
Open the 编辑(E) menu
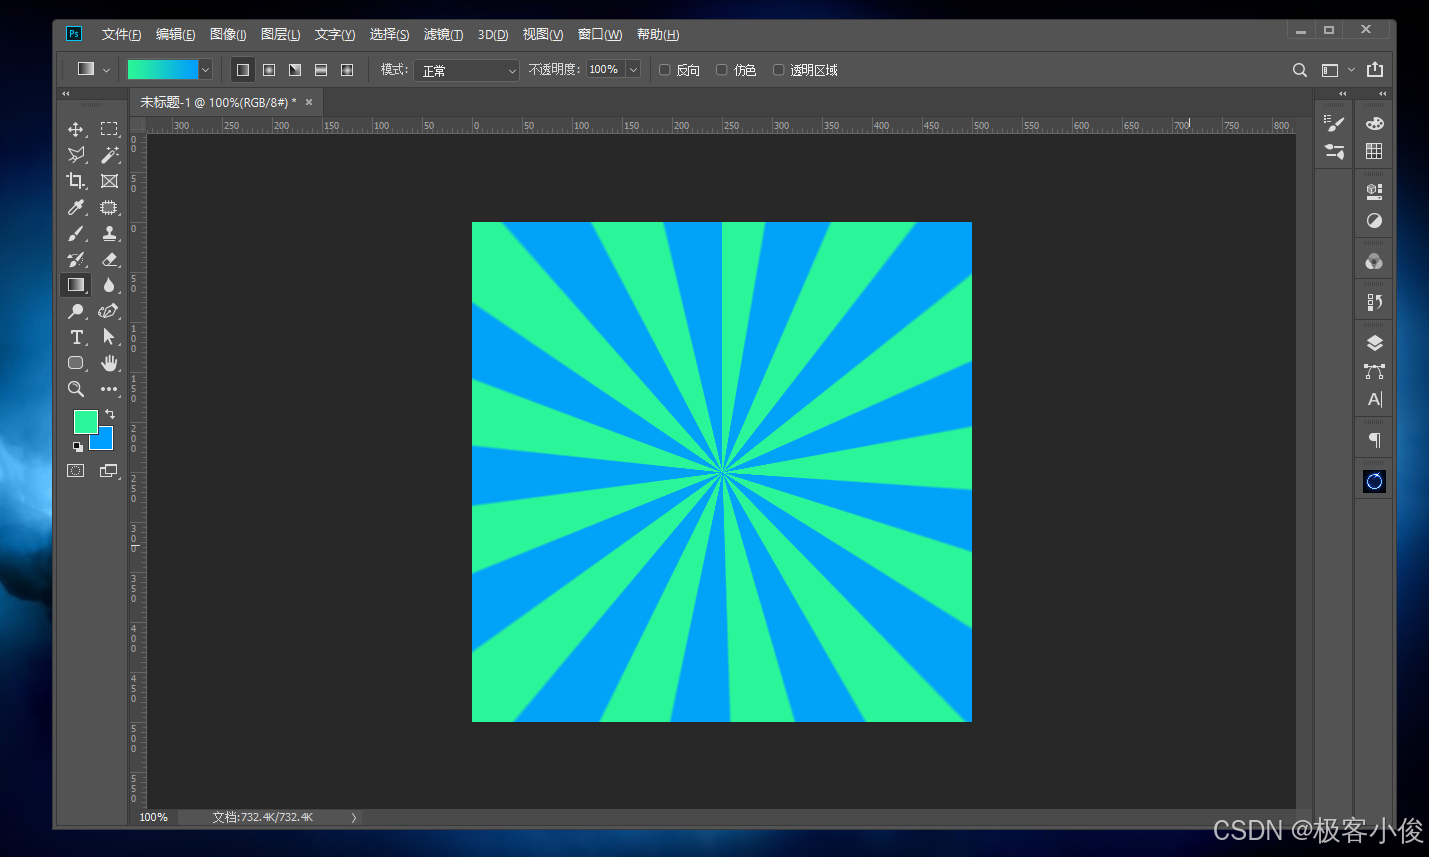point(175,34)
